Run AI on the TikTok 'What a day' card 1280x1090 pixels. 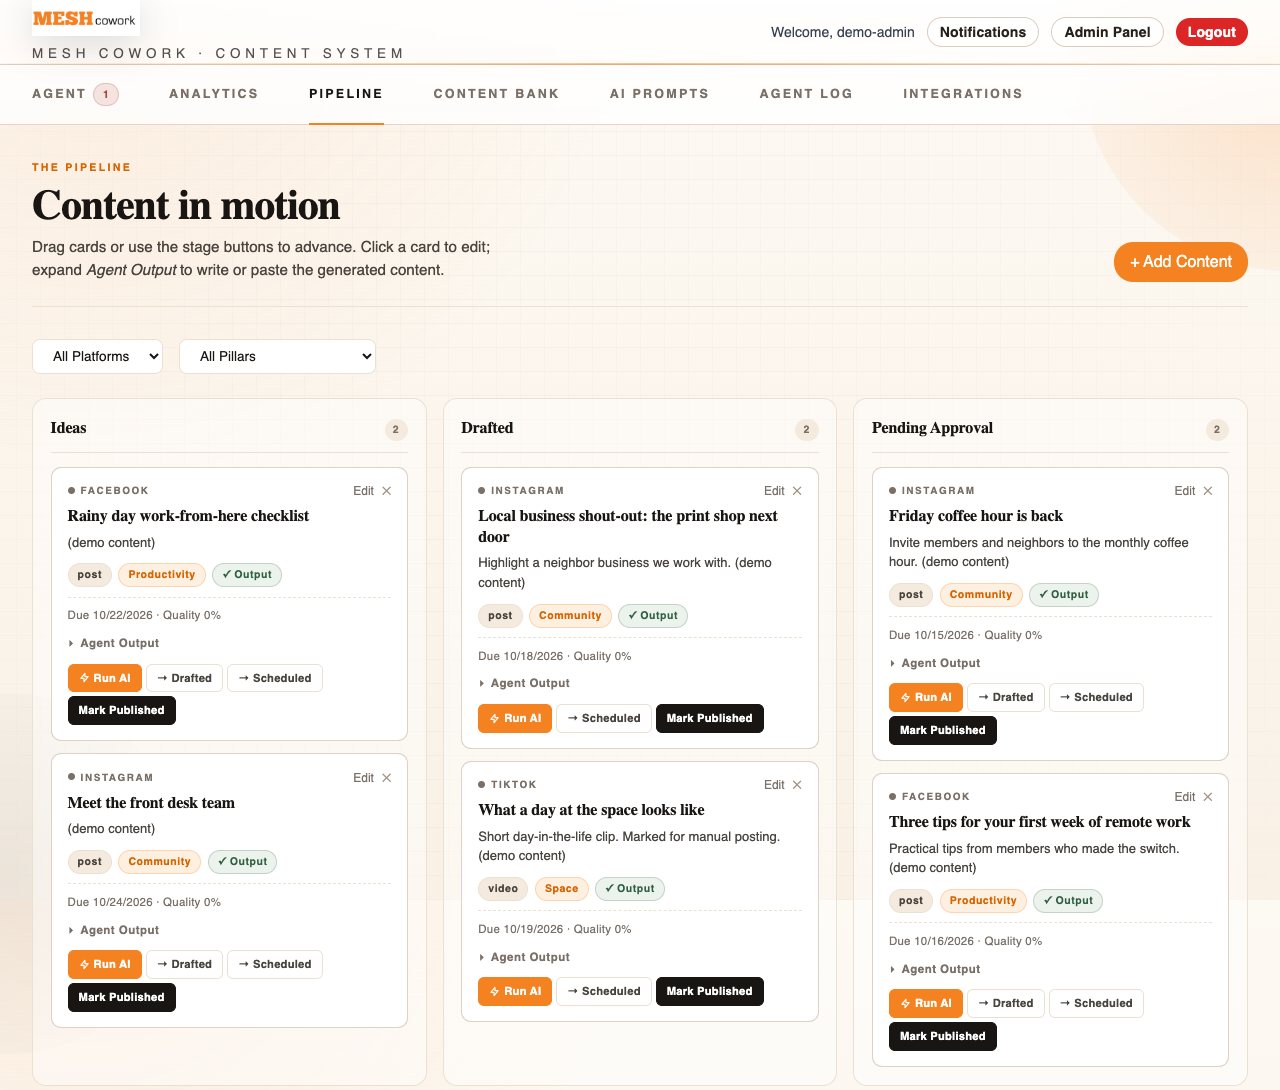pos(515,991)
